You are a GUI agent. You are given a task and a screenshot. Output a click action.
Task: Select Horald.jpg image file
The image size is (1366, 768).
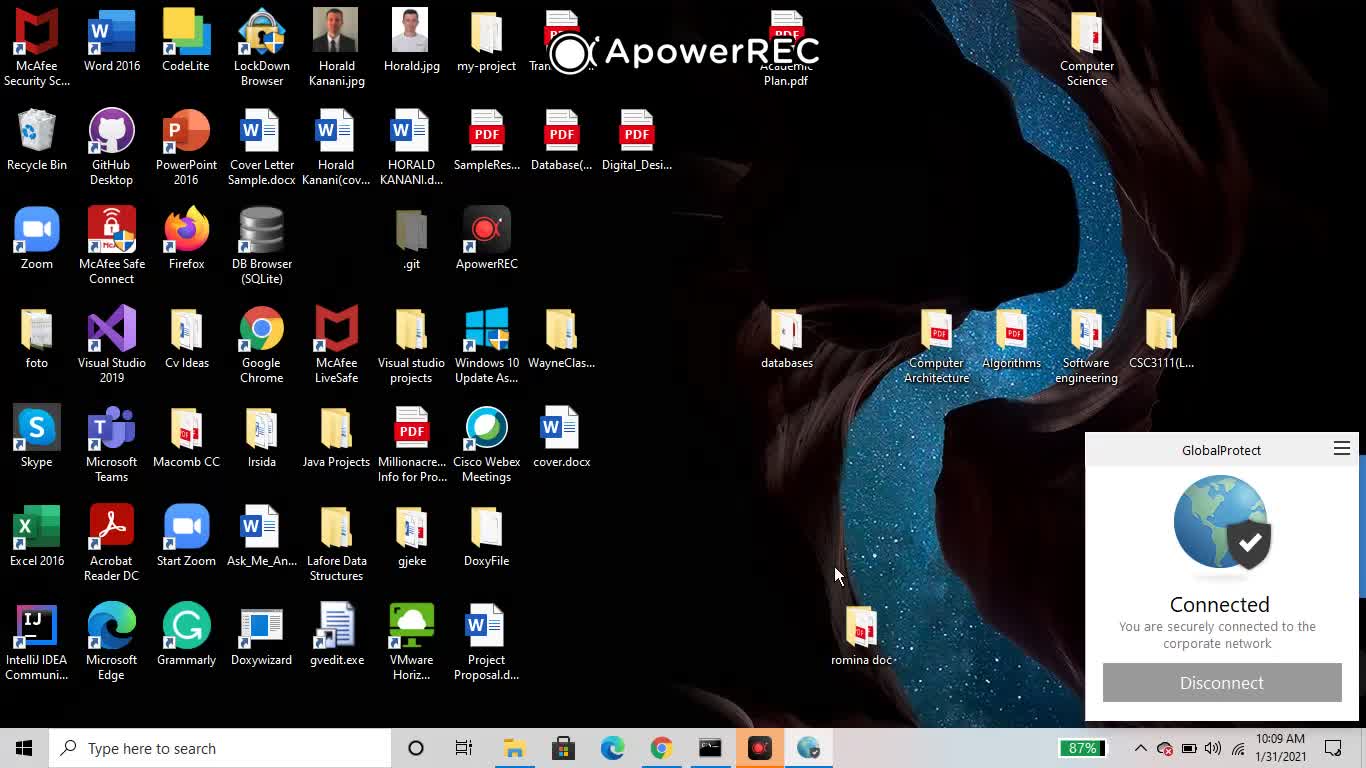[411, 40]
